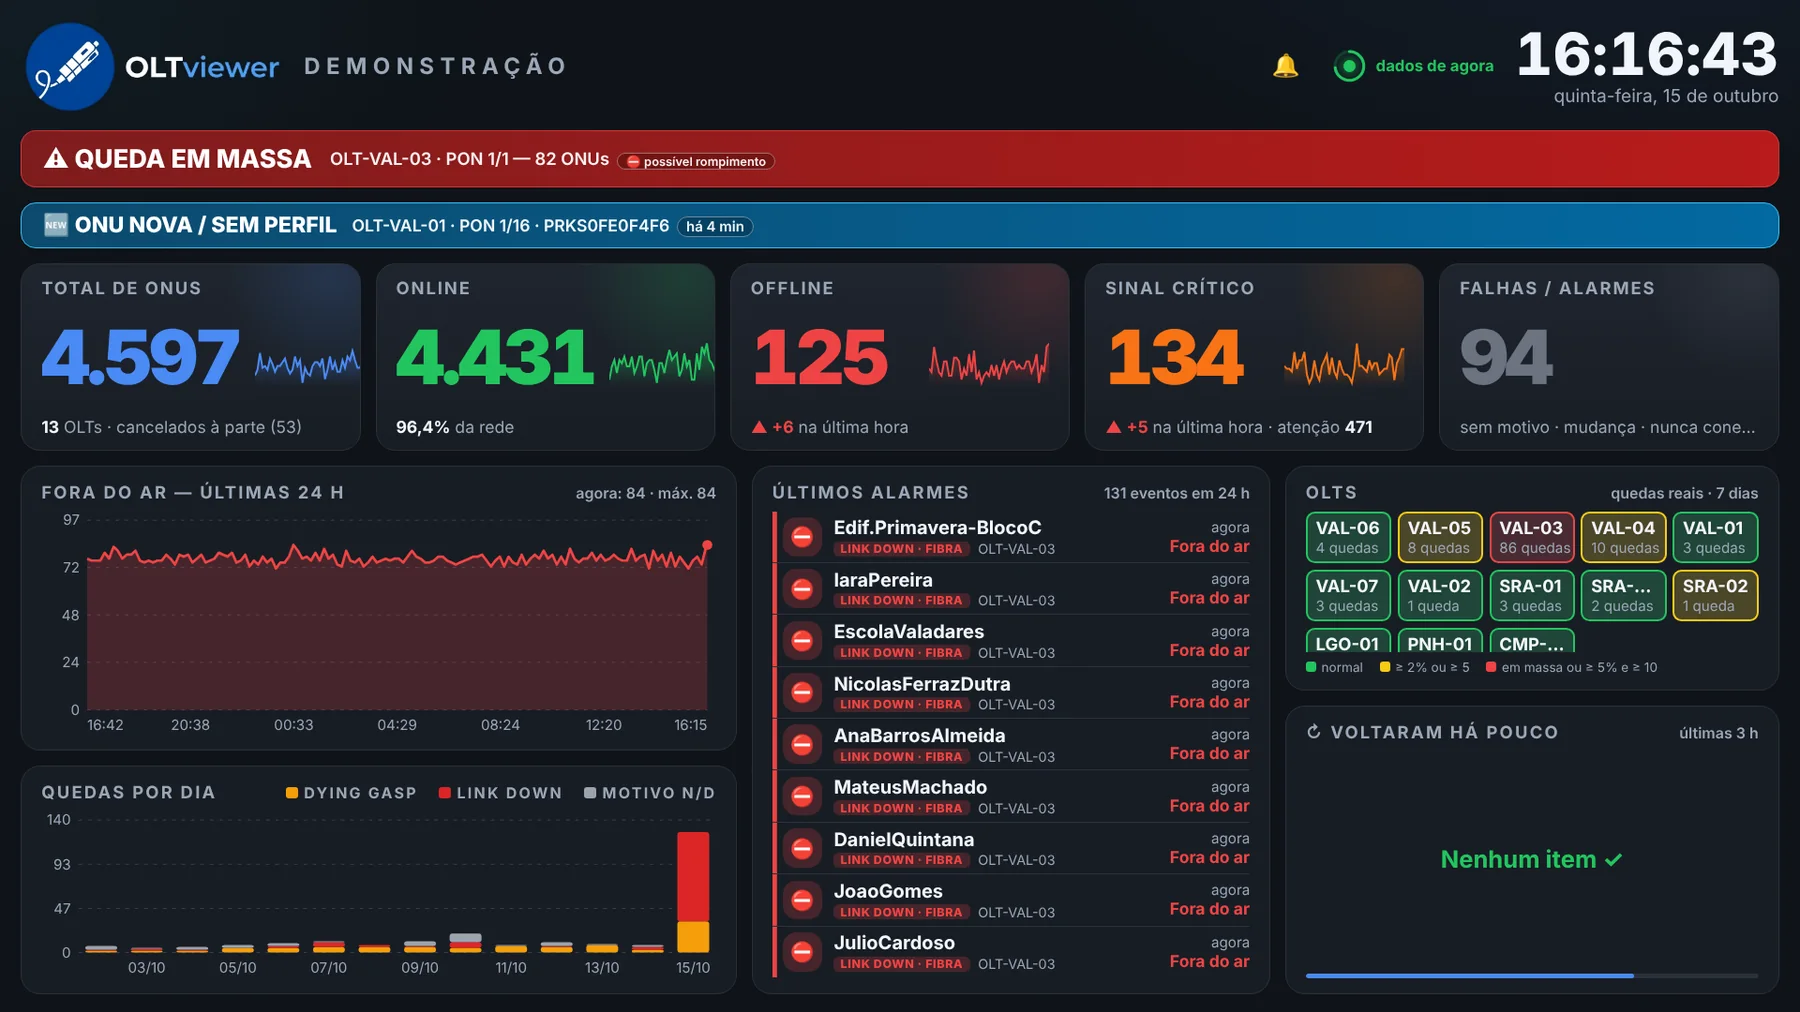The width and height of the screenshot is (1800, 1012).
Task: Open the VAL-03 OLT tile with 86 quedas
Action: [1532, 537]
